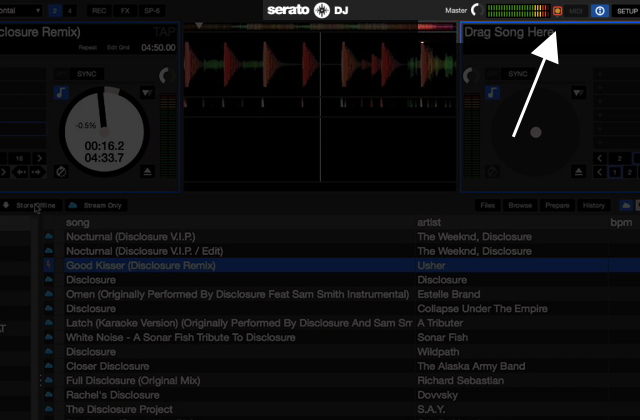Toggle the MIDI assign button
640x420 pixels.
click(x=576, y=11)
